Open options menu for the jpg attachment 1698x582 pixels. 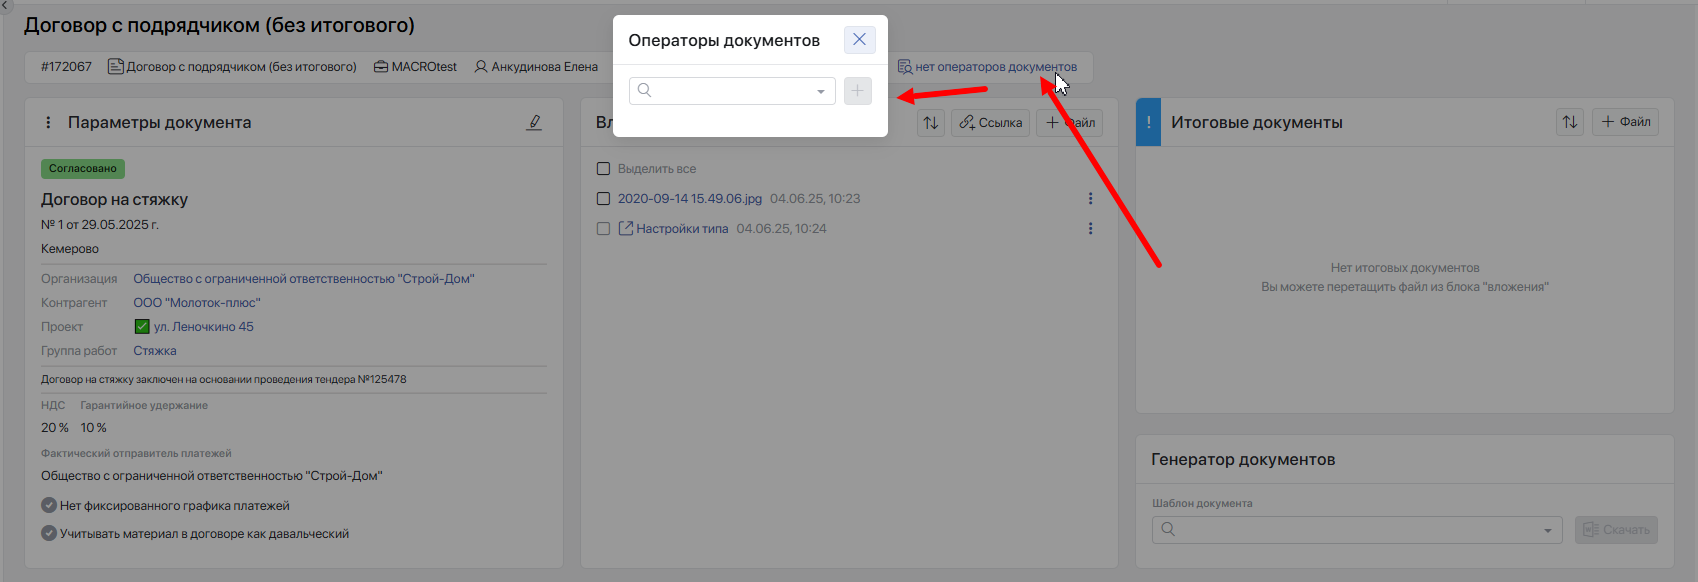click(x=1090, y=199)
